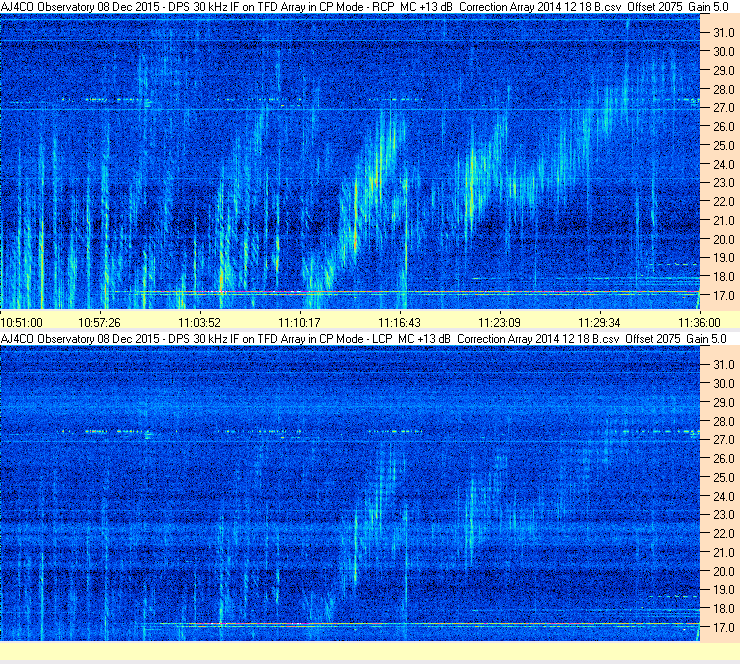Click the 24.0 frequency label on RCP chart

pyautogui.click(x=723, y=164)
